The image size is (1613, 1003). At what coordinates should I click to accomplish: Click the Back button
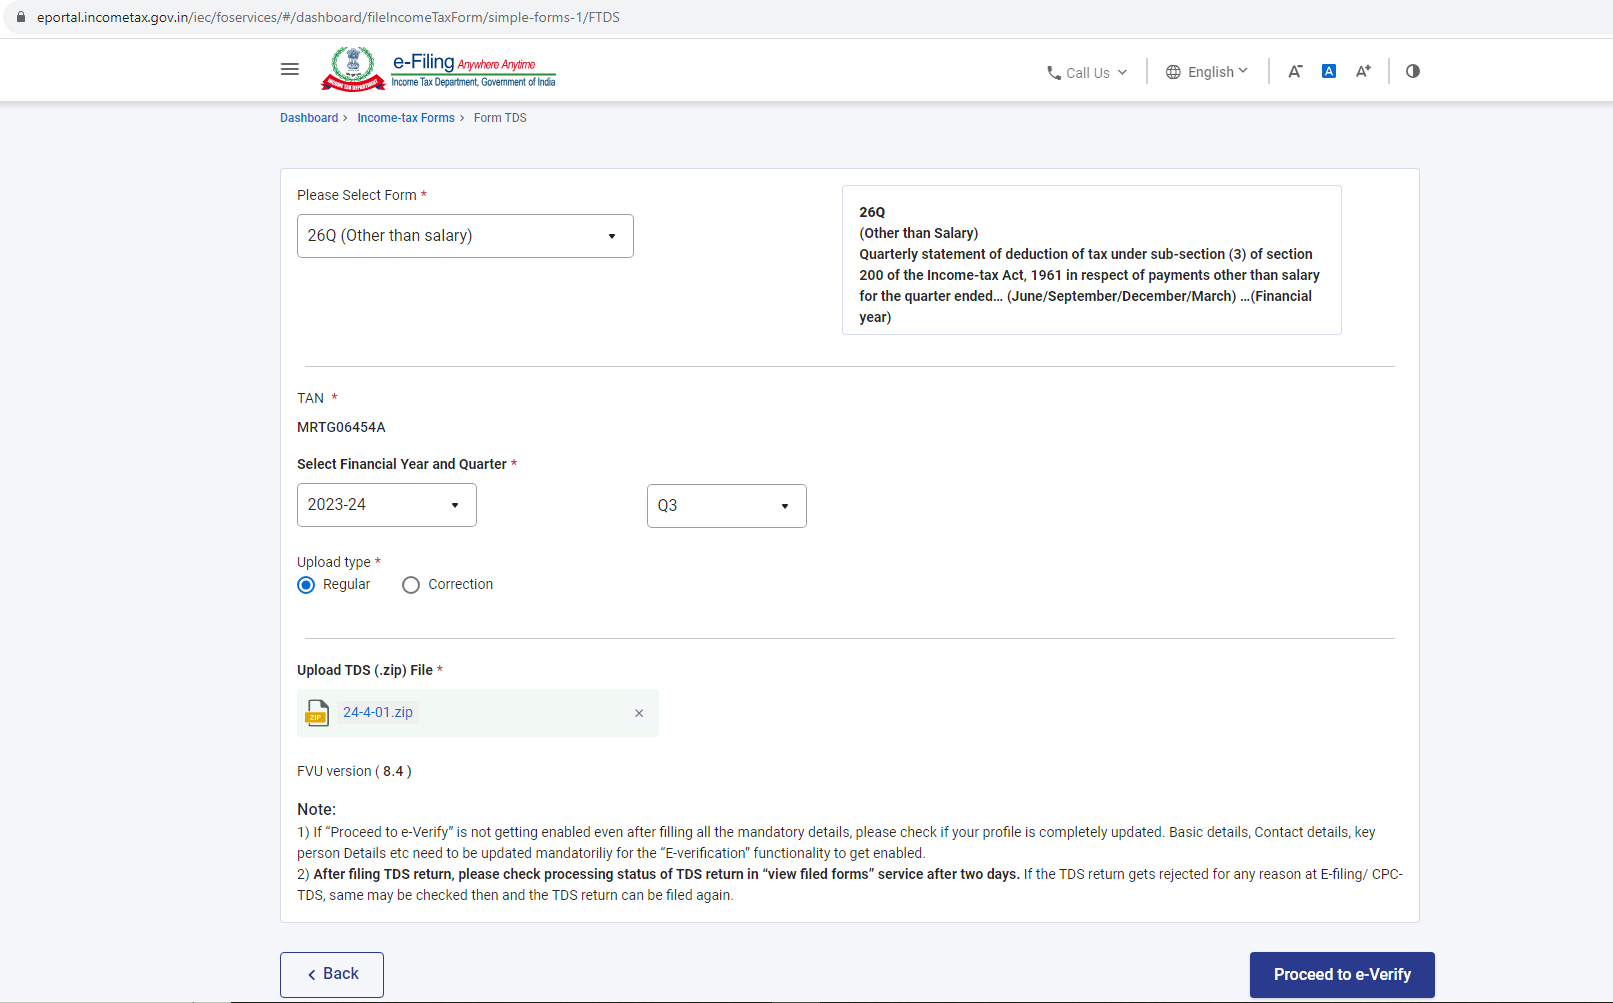(x=332, y=975)
